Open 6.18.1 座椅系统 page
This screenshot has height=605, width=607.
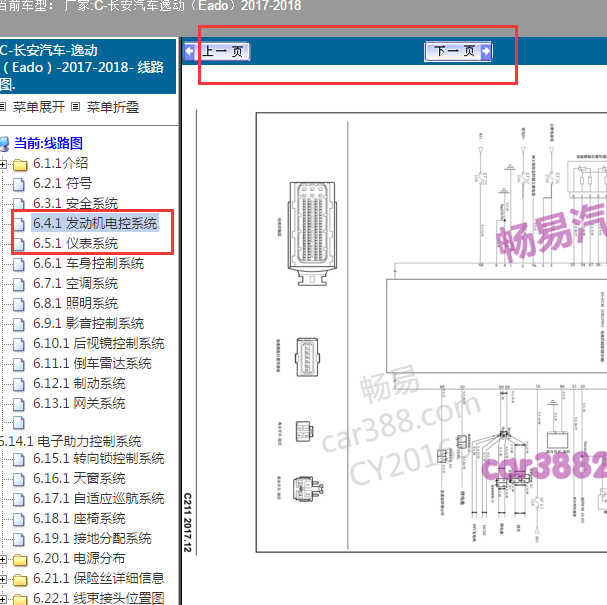(x=79, y=519)
